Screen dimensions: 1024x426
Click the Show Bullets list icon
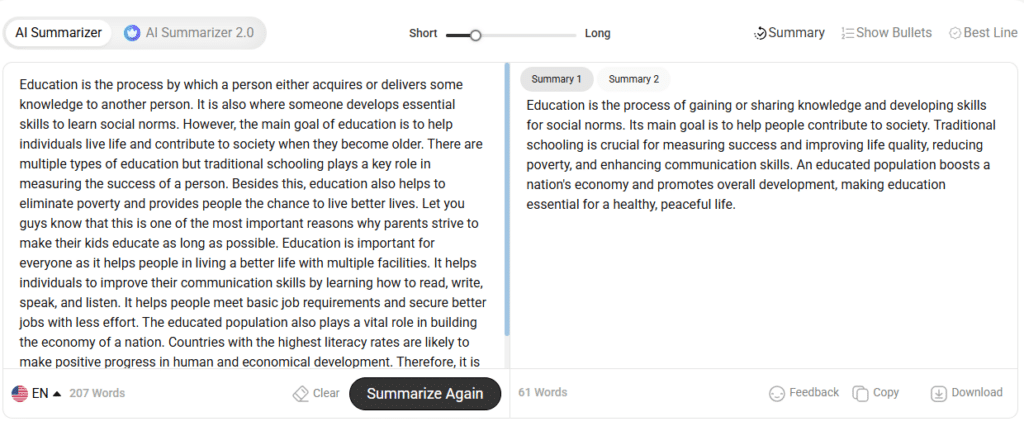coord(848,33)
